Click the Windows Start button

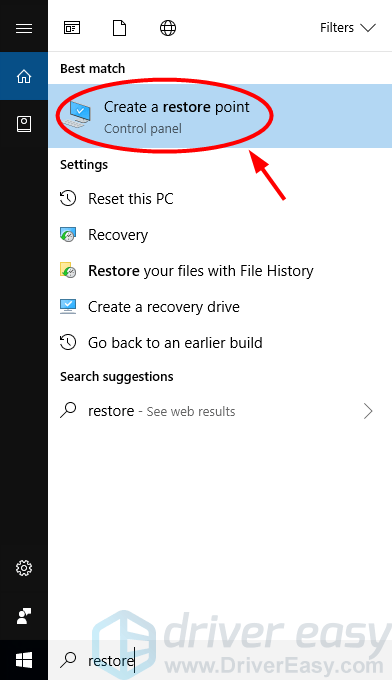coord(24,660)
